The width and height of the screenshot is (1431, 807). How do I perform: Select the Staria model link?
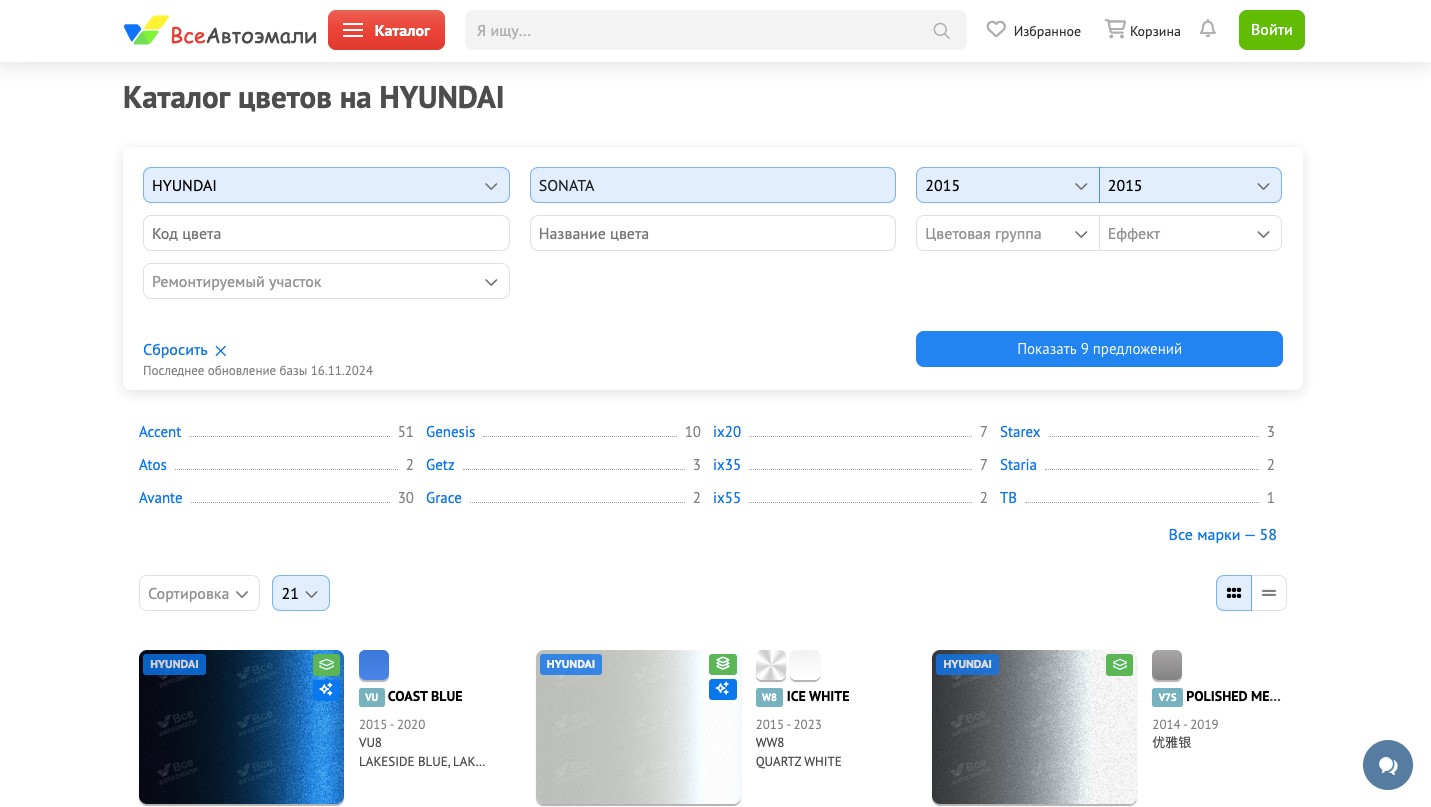(1018, 465)
